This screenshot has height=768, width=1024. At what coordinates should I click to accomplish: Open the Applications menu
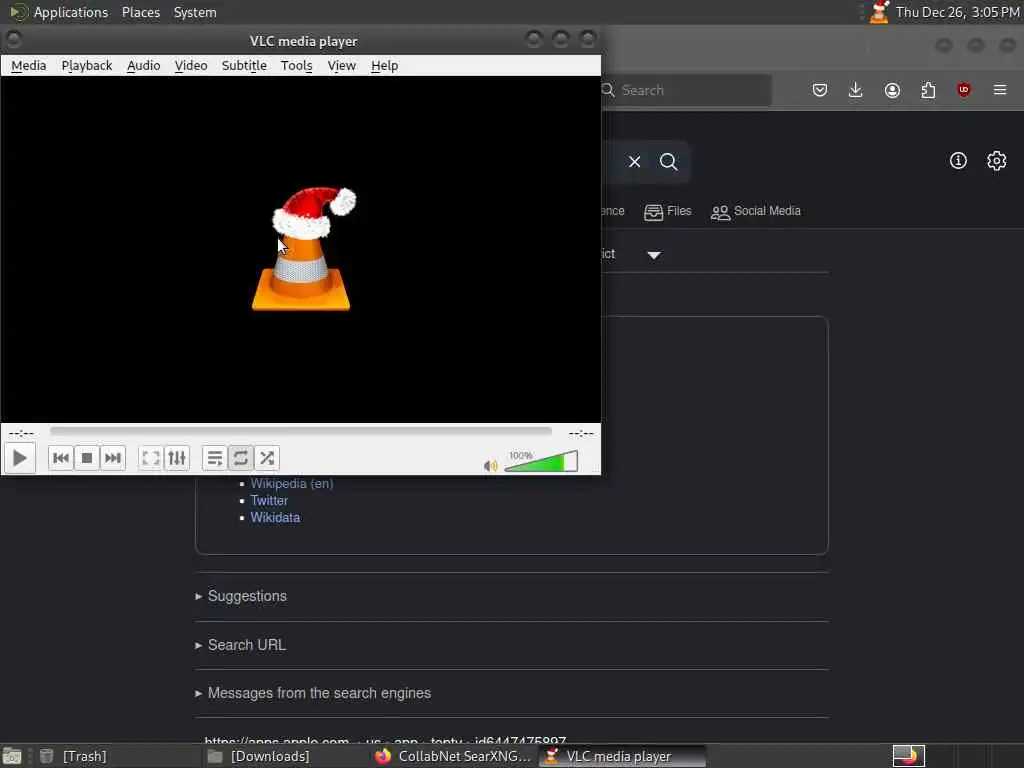(59, 12)
